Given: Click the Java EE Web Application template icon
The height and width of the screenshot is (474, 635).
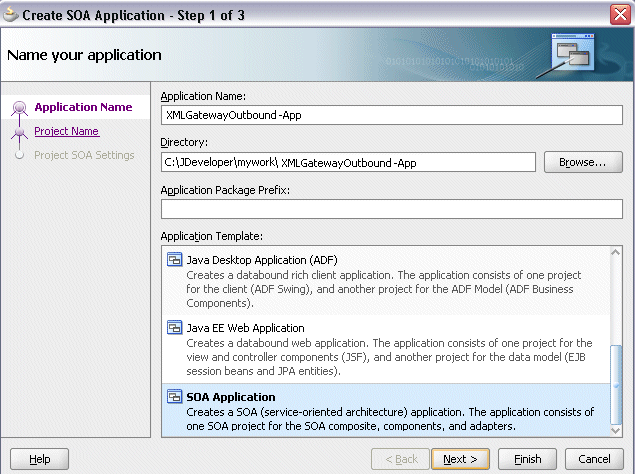Looking at the screenshot, I should [x=175, y=327].
